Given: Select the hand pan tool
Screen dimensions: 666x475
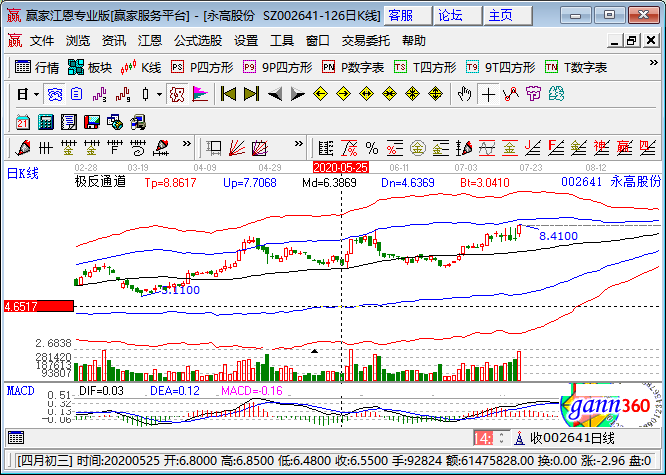Looking at the screenshot, I should [465, 94].
